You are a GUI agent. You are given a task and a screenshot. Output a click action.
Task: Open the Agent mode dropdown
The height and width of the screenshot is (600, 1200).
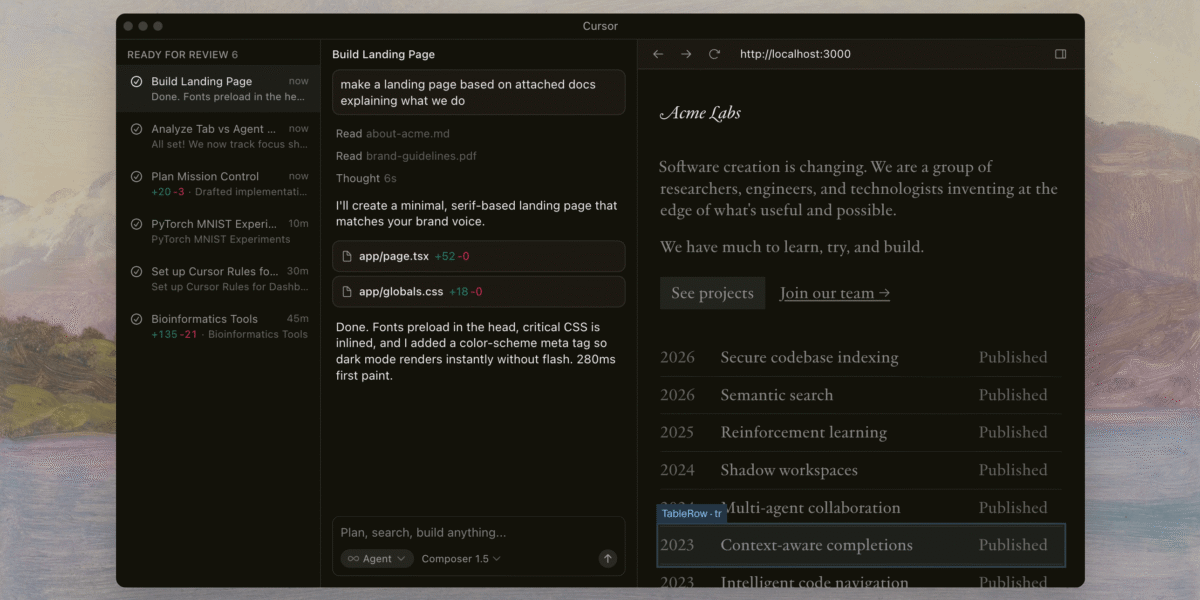[377, 559]
